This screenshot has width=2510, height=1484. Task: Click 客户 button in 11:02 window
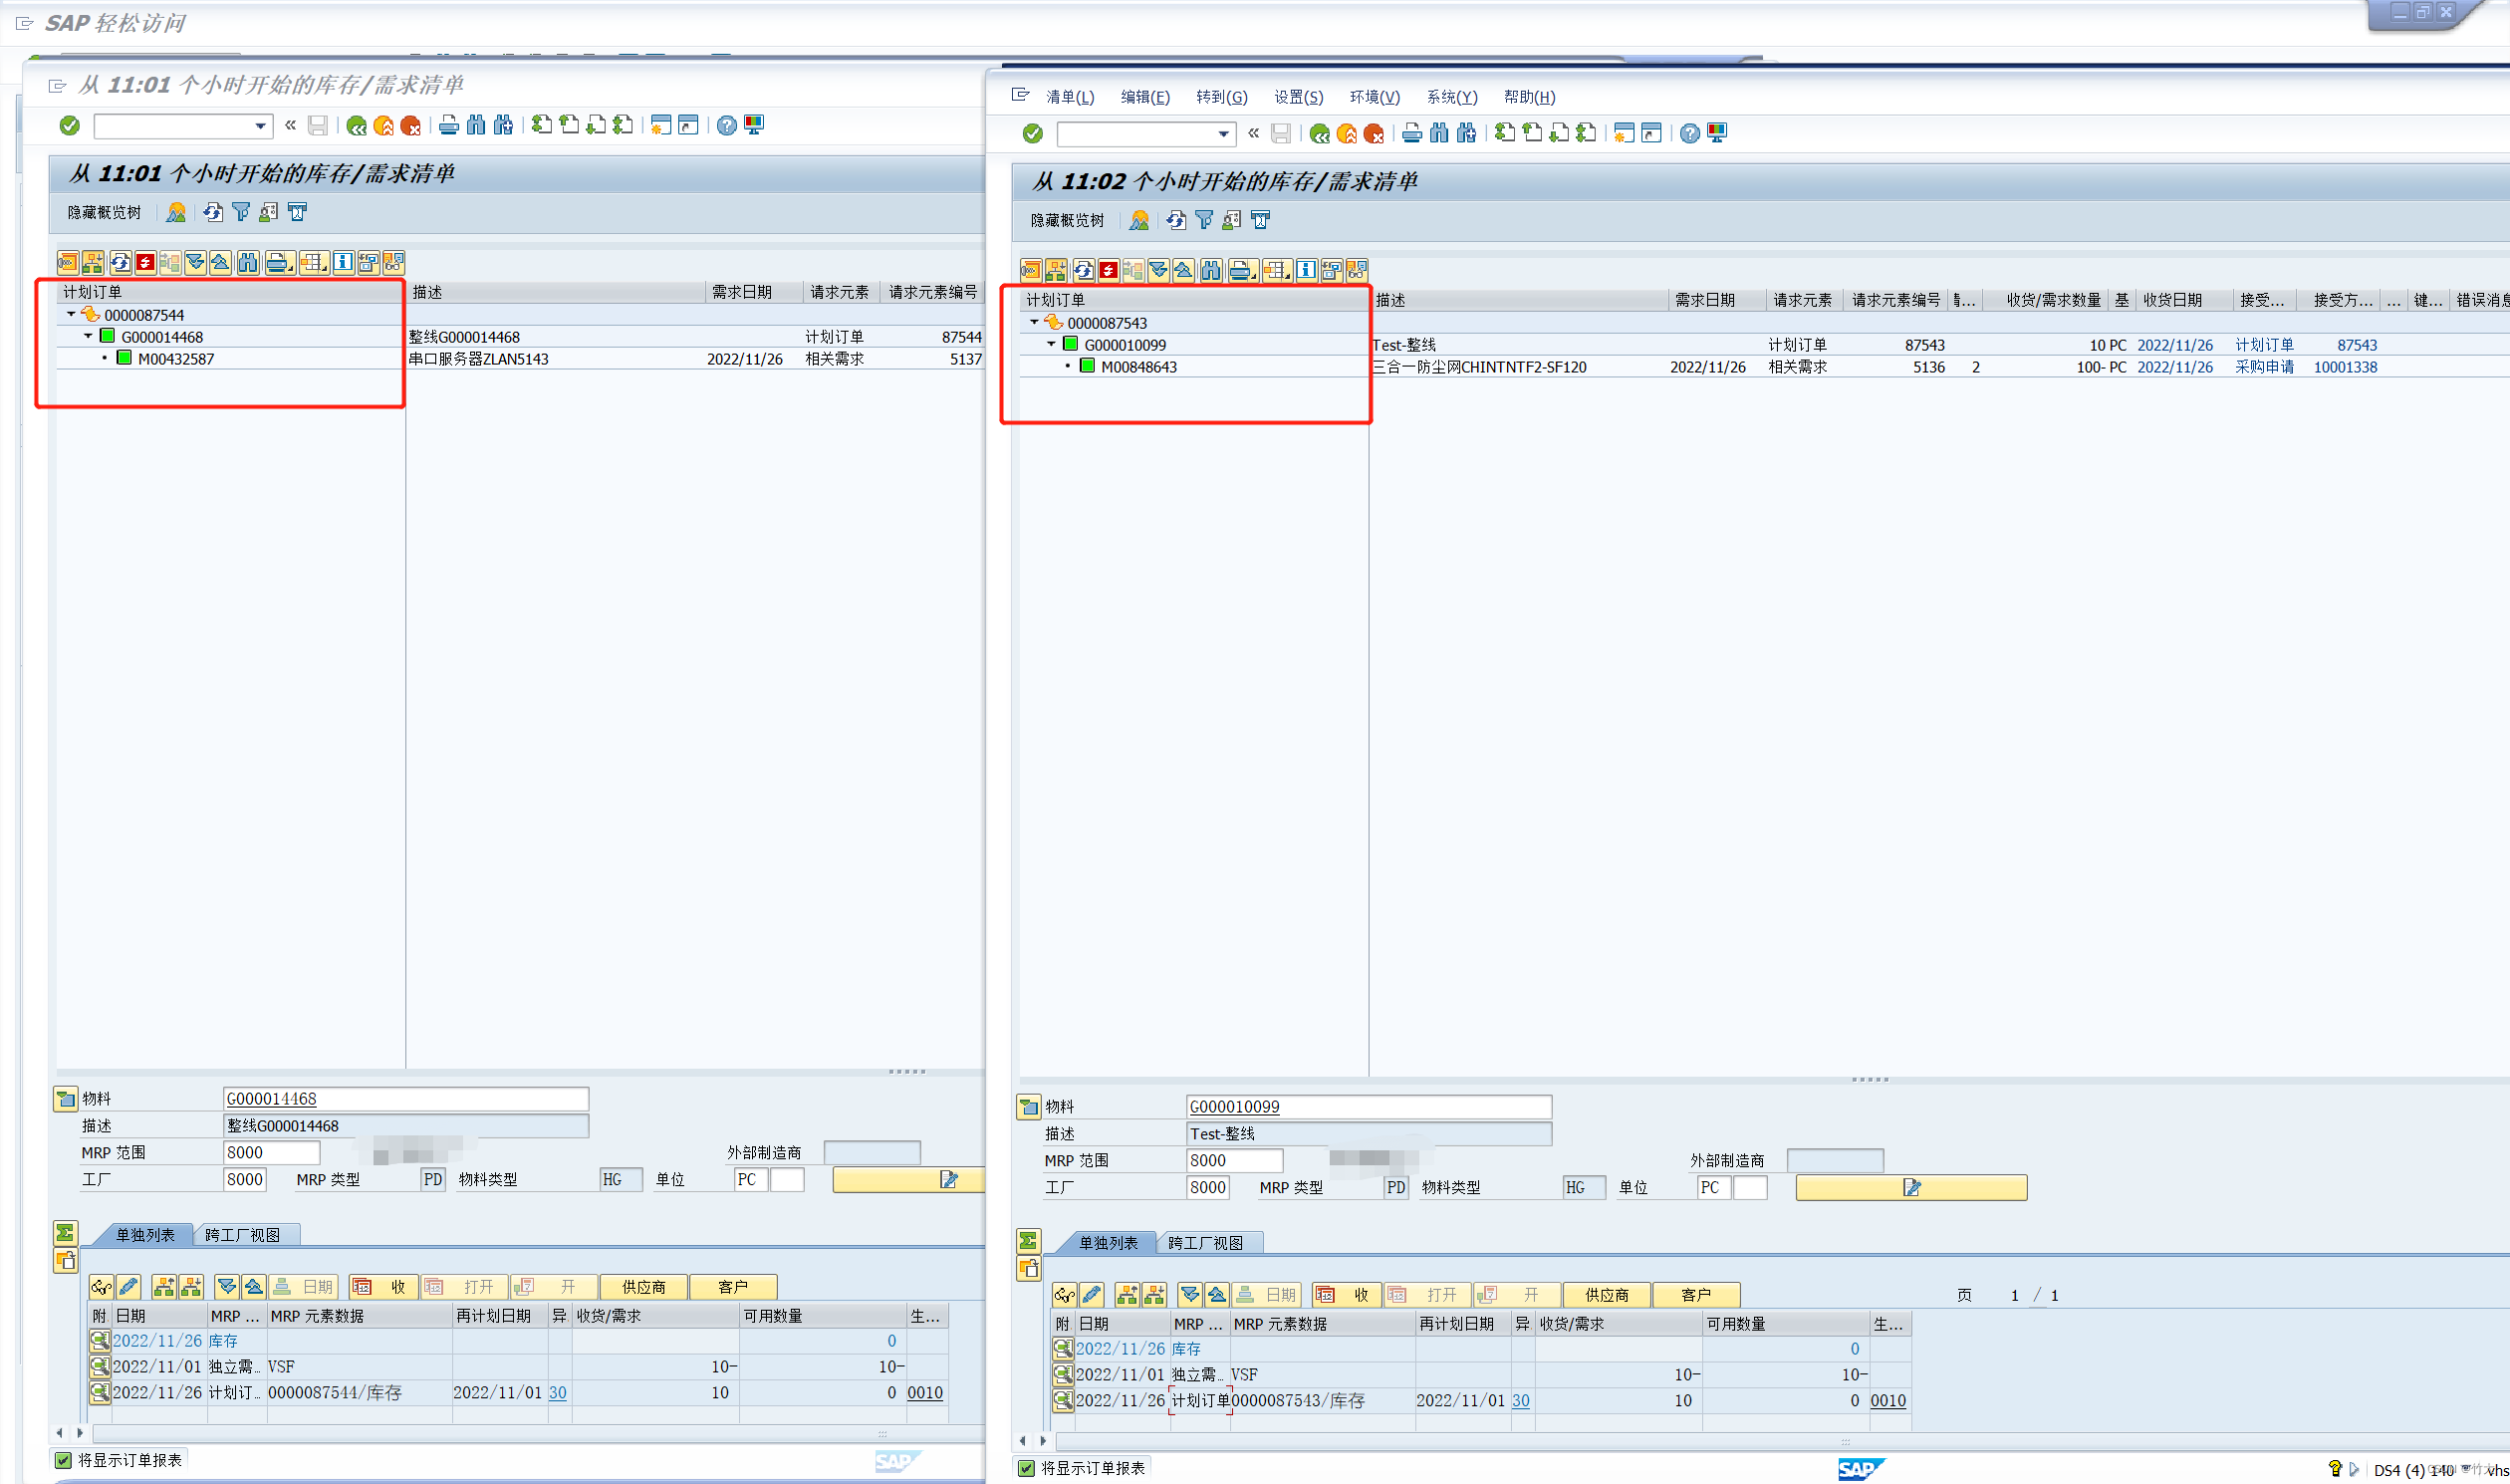click(x=1696, y=1295)
